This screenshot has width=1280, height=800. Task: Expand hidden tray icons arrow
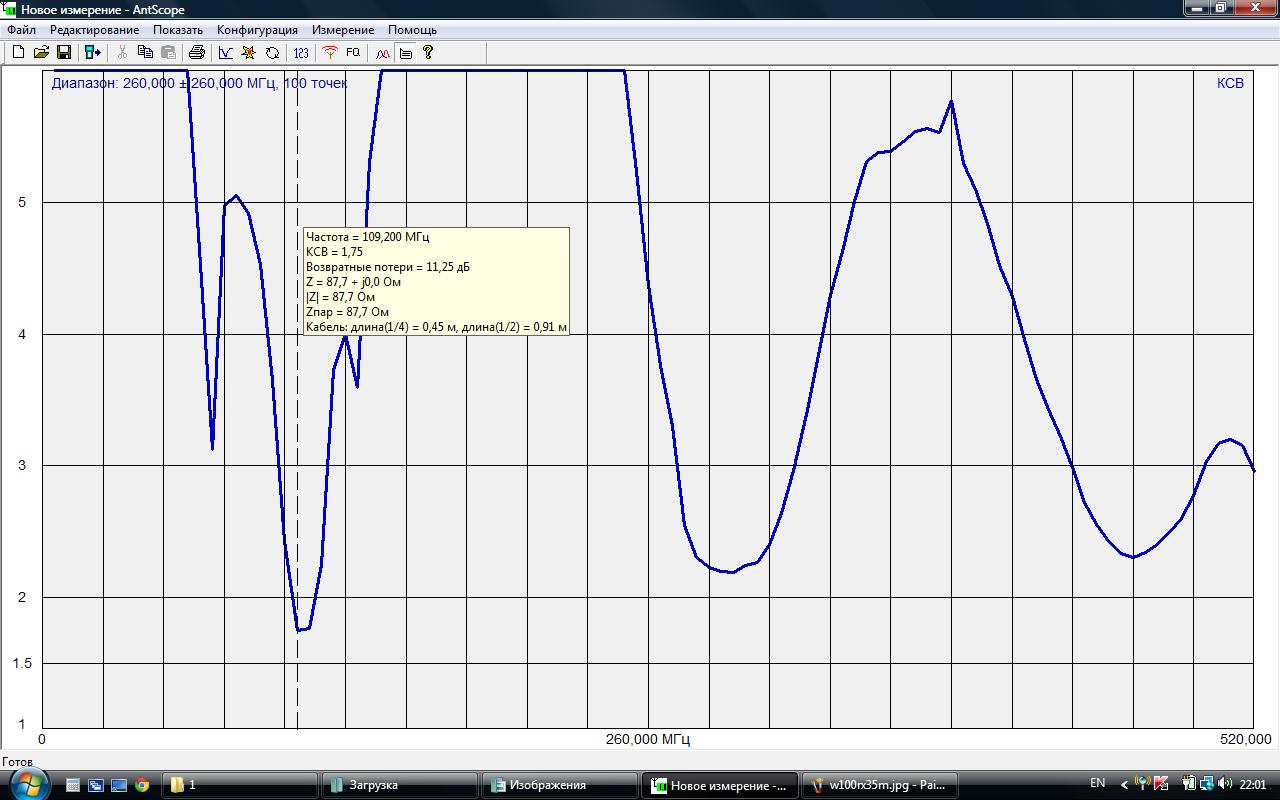point(1124,785)
